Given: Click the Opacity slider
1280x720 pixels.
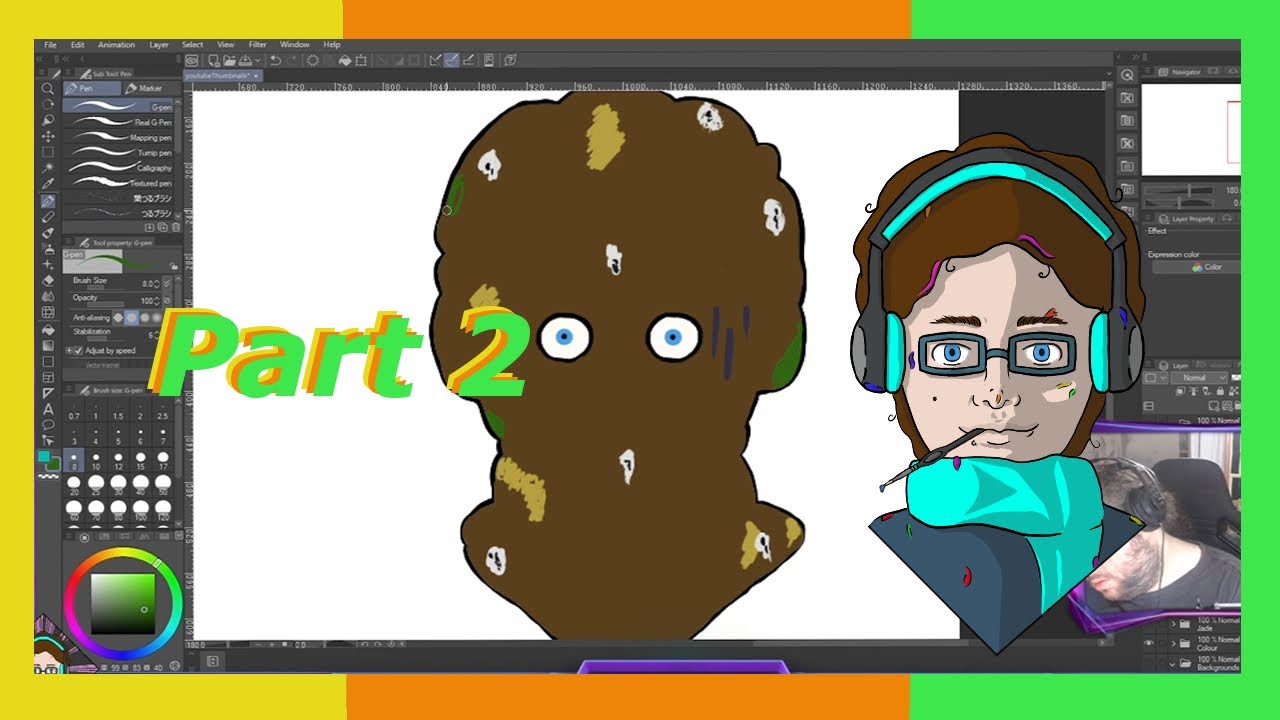Looking at the screenshot, I should (x=106, y=304).
